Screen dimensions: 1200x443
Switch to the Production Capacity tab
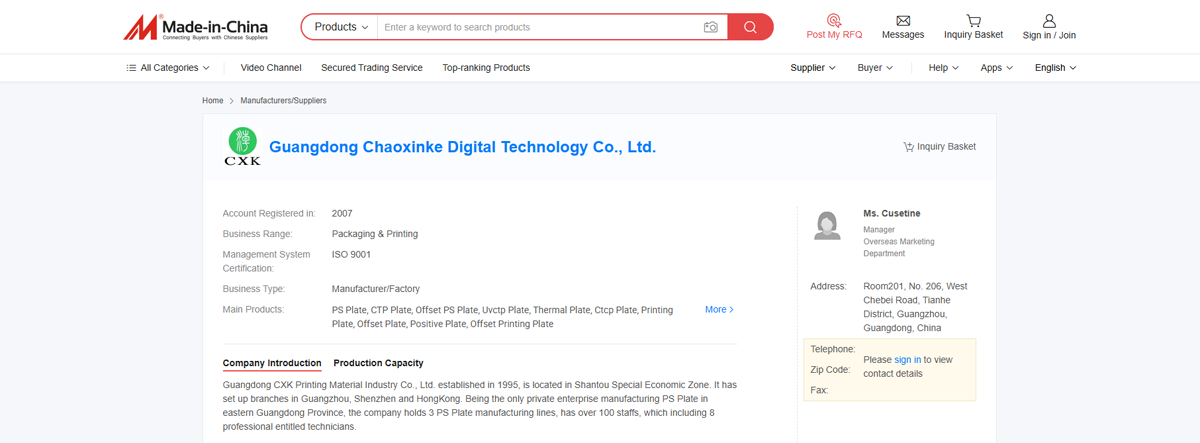click(378, 363)
